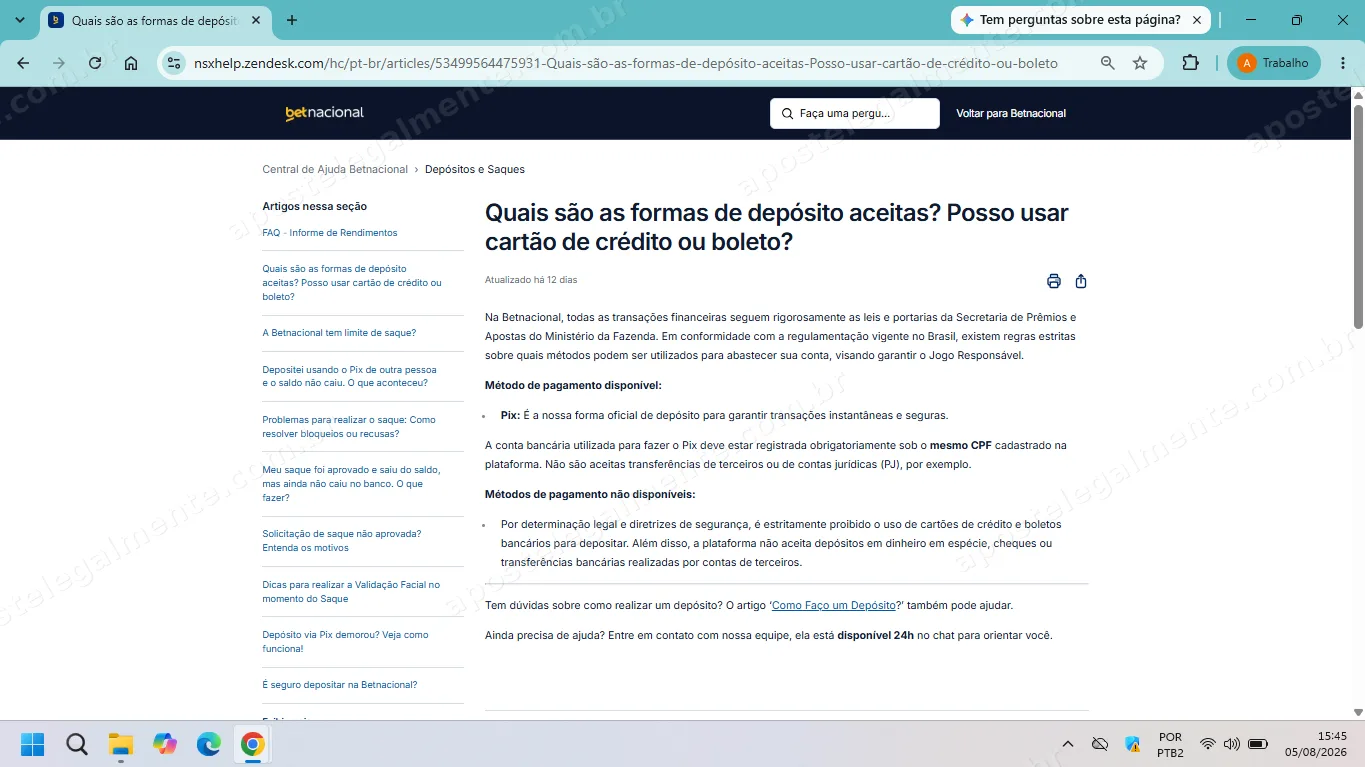Viewport: 1365px width, 767px height.
Task: Open Copilot from the taskbar
Action: click(165, 744)
